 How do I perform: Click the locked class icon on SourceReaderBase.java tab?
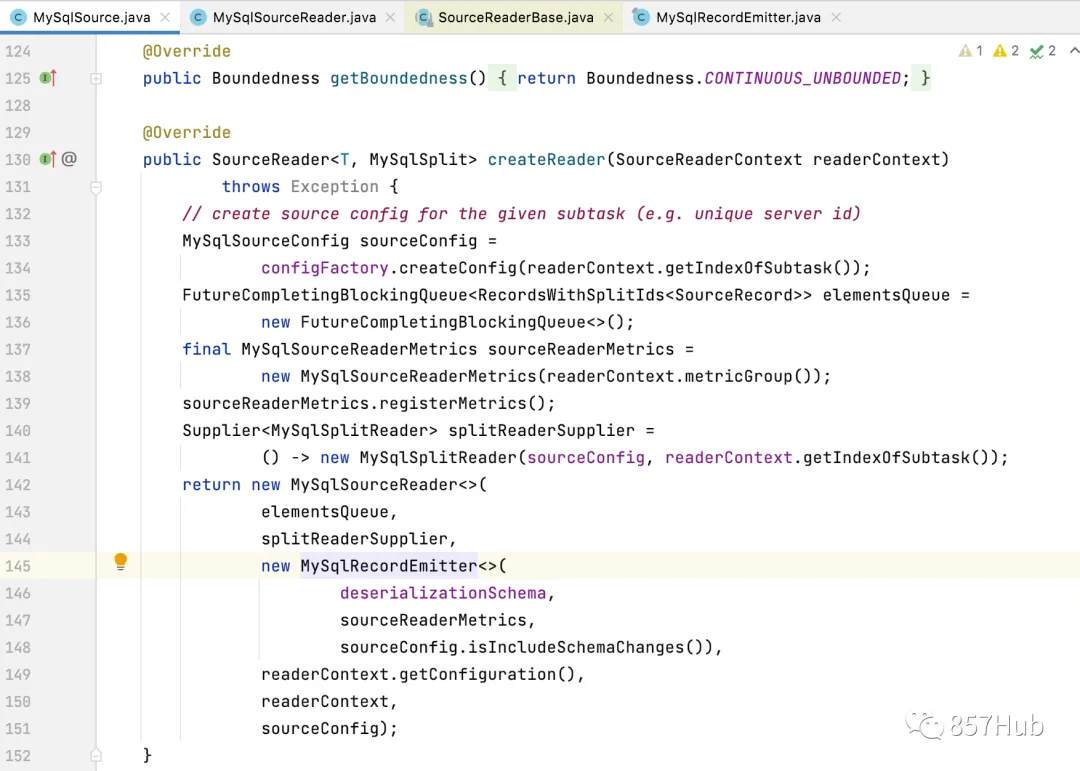point(424,17)
